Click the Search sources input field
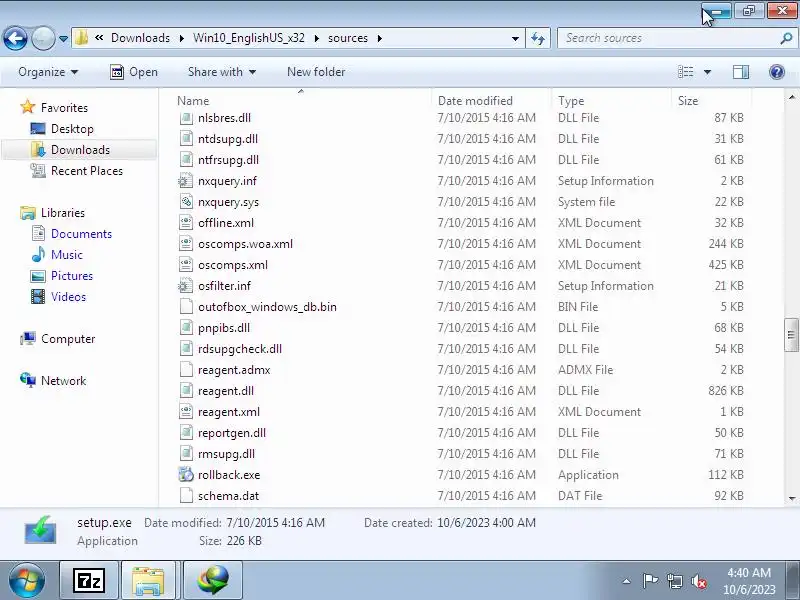 tap(668, 38)
